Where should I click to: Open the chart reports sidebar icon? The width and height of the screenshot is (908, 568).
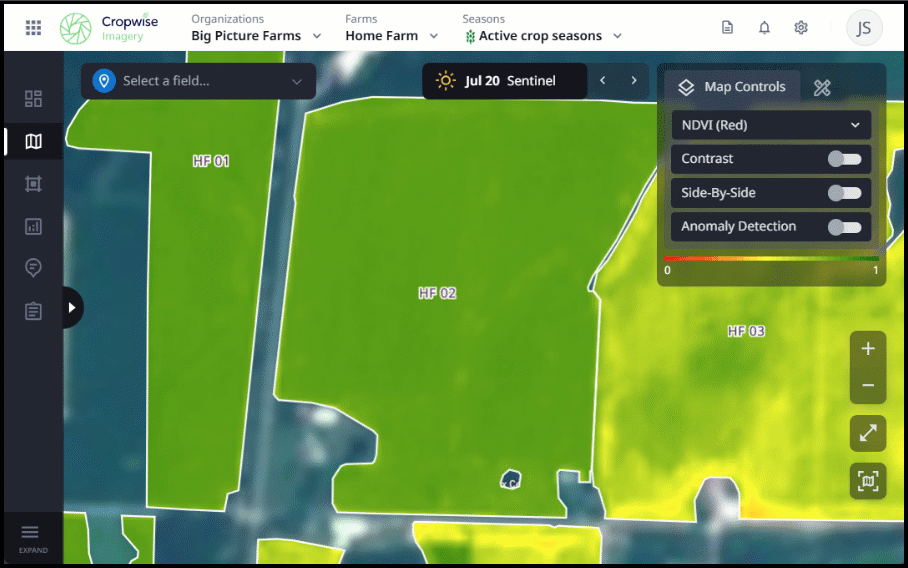click(33, 226)
